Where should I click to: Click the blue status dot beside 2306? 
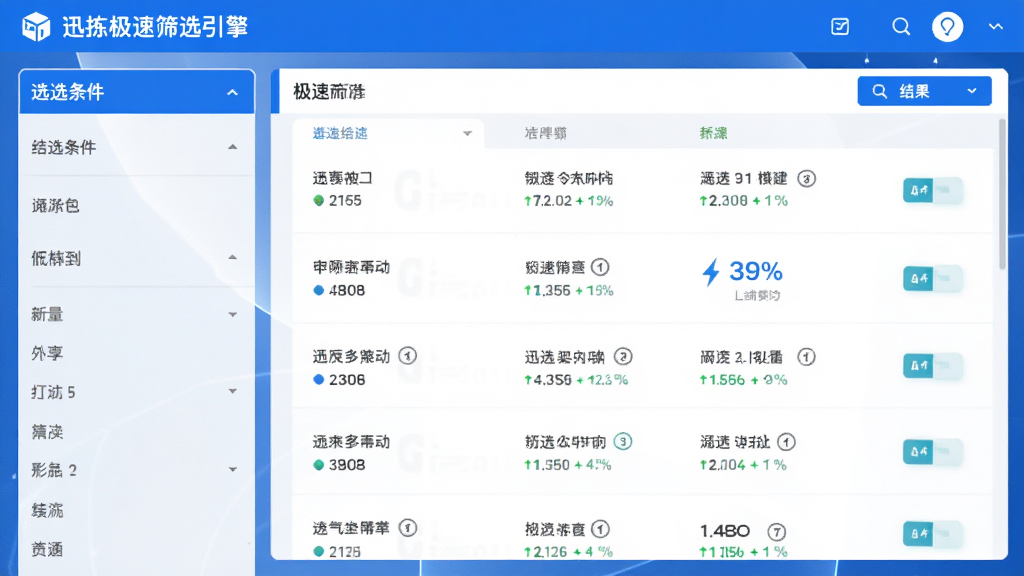point(319,379)
